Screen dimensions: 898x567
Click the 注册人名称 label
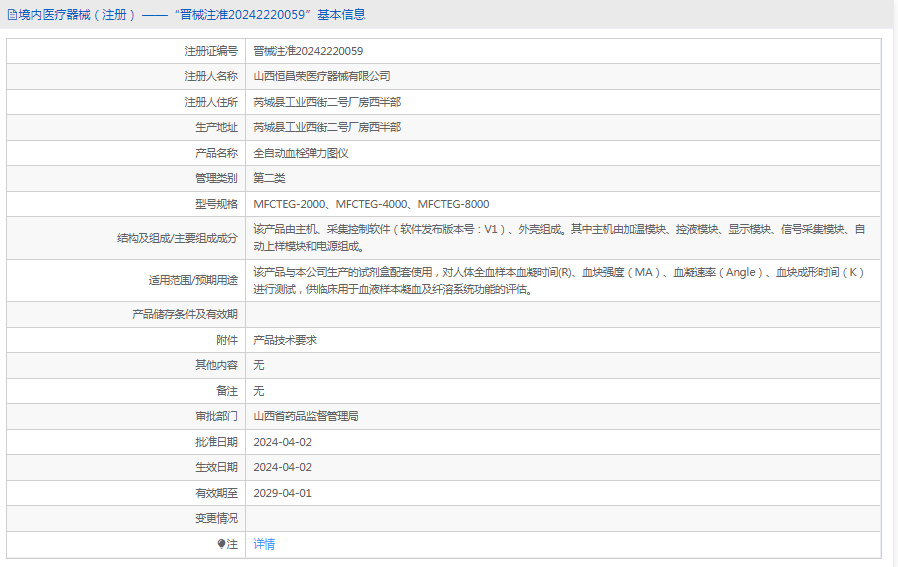(x=211, y=76)
